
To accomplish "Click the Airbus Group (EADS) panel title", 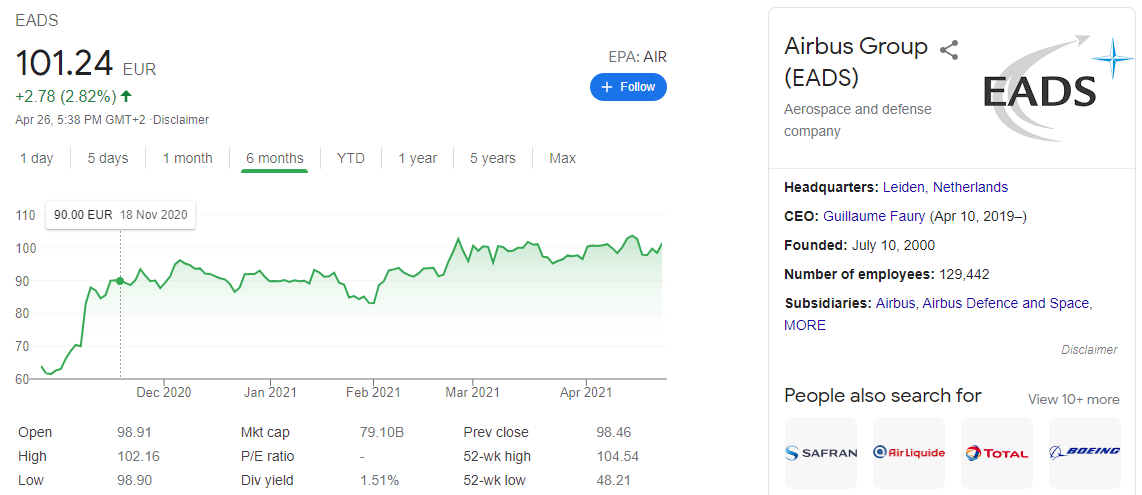I will [x=856, y=61].
